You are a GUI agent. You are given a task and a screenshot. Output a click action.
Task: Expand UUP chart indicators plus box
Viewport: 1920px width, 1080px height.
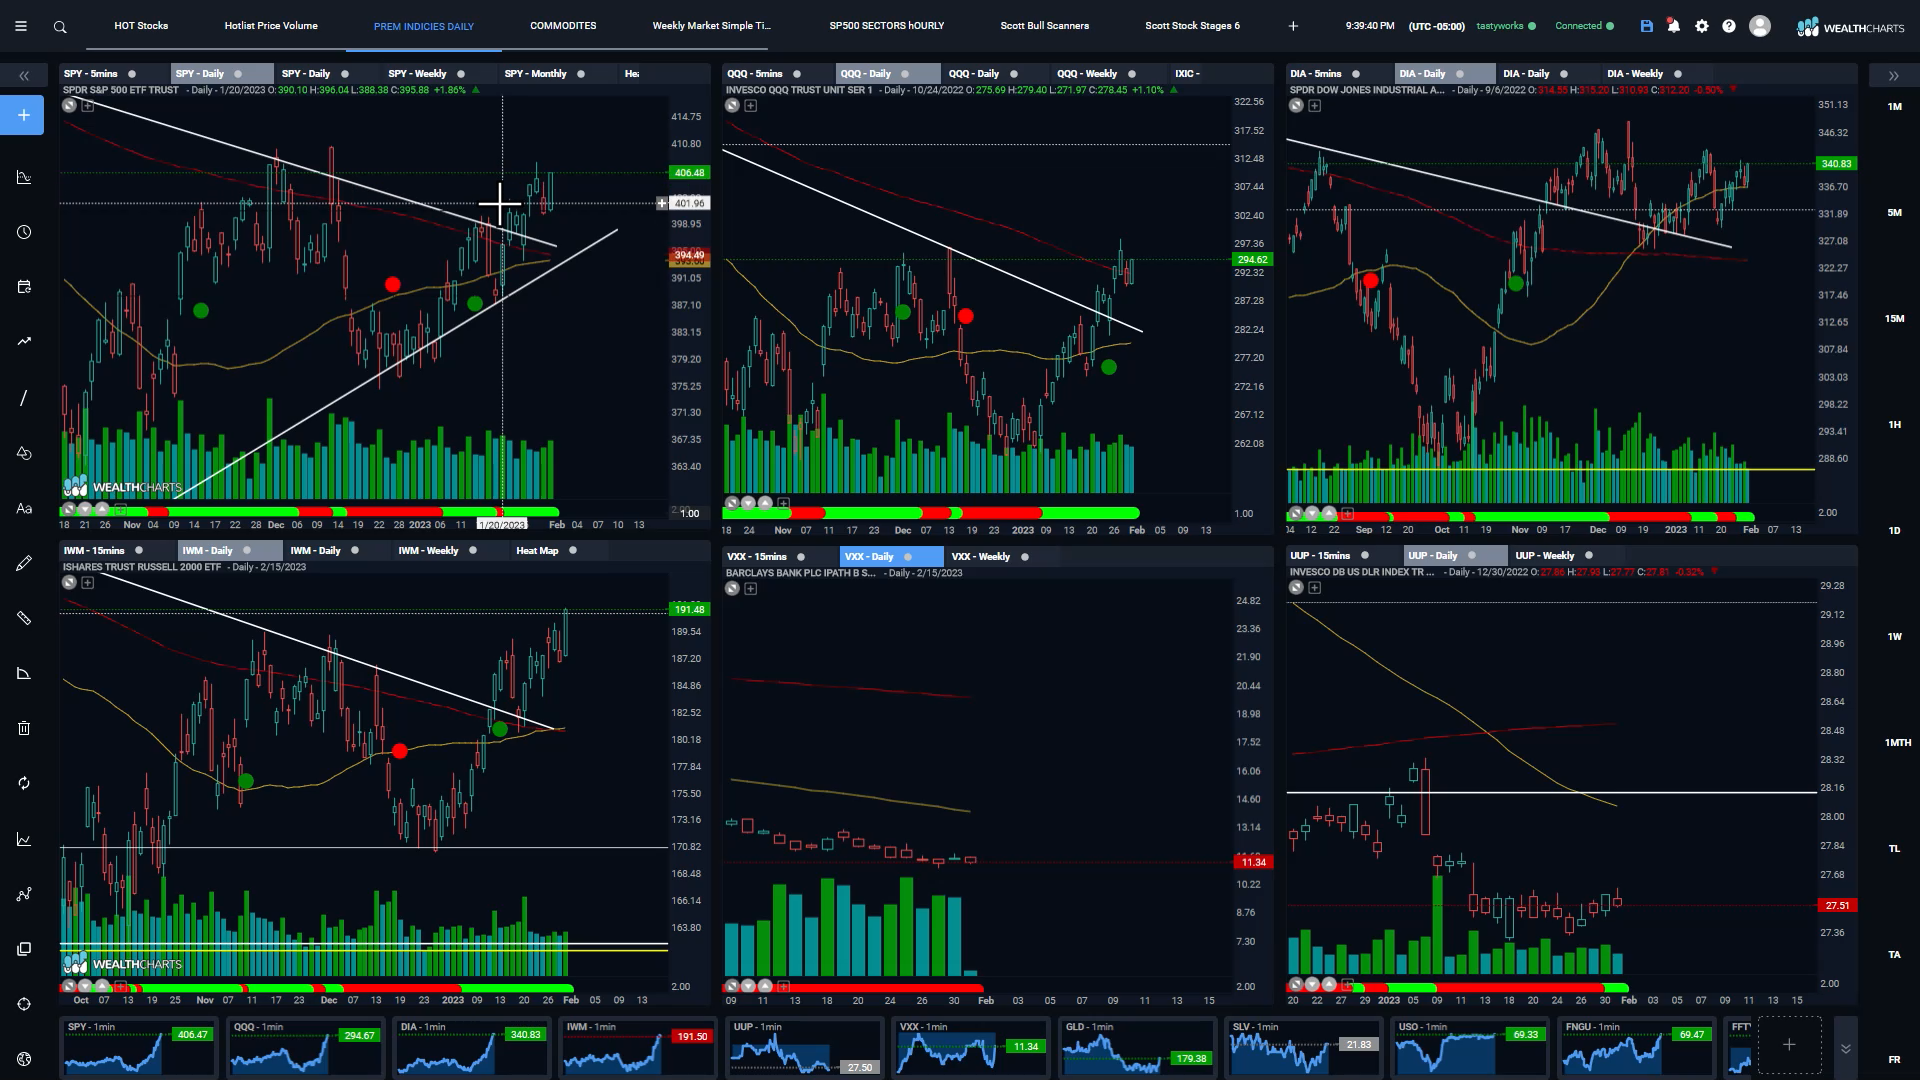tap(1315, 588)
